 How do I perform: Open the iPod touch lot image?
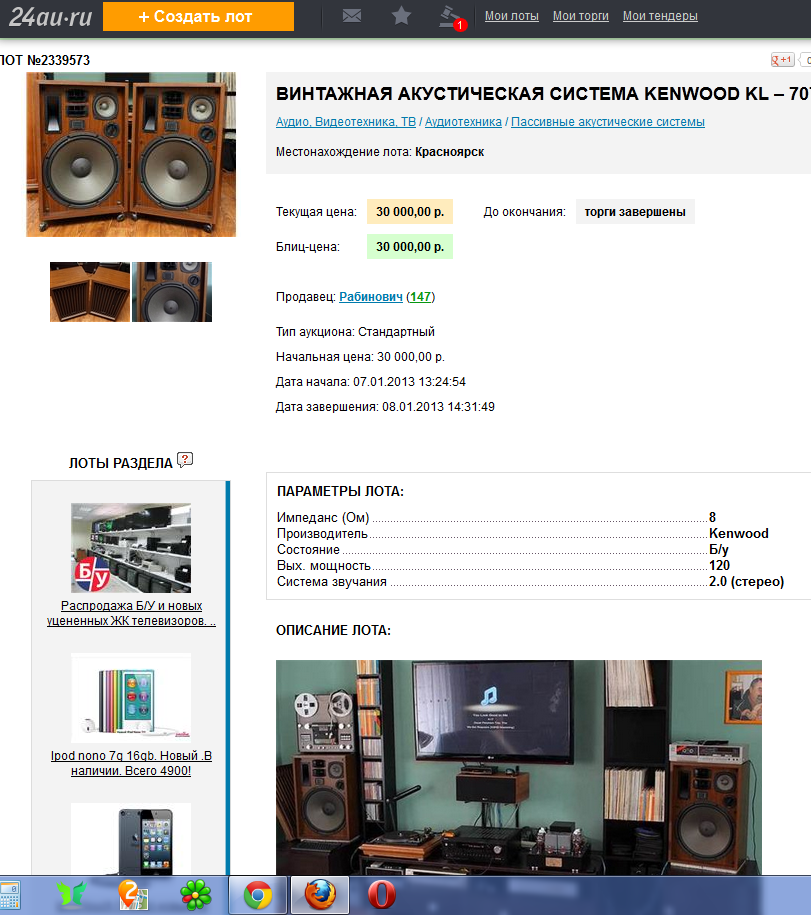tap(131, 839)
